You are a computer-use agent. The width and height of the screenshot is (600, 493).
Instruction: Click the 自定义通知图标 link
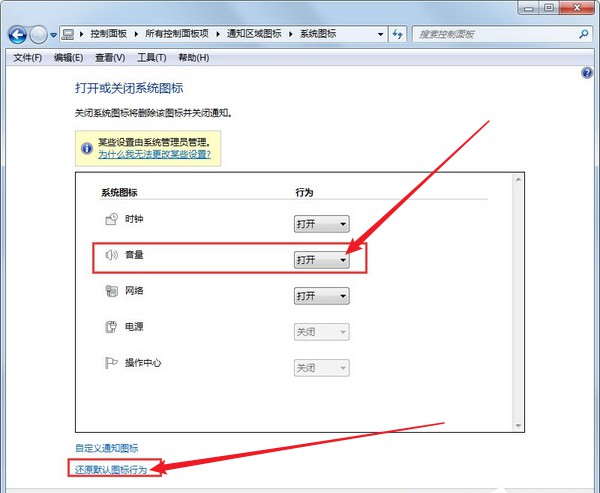point(106,448)
